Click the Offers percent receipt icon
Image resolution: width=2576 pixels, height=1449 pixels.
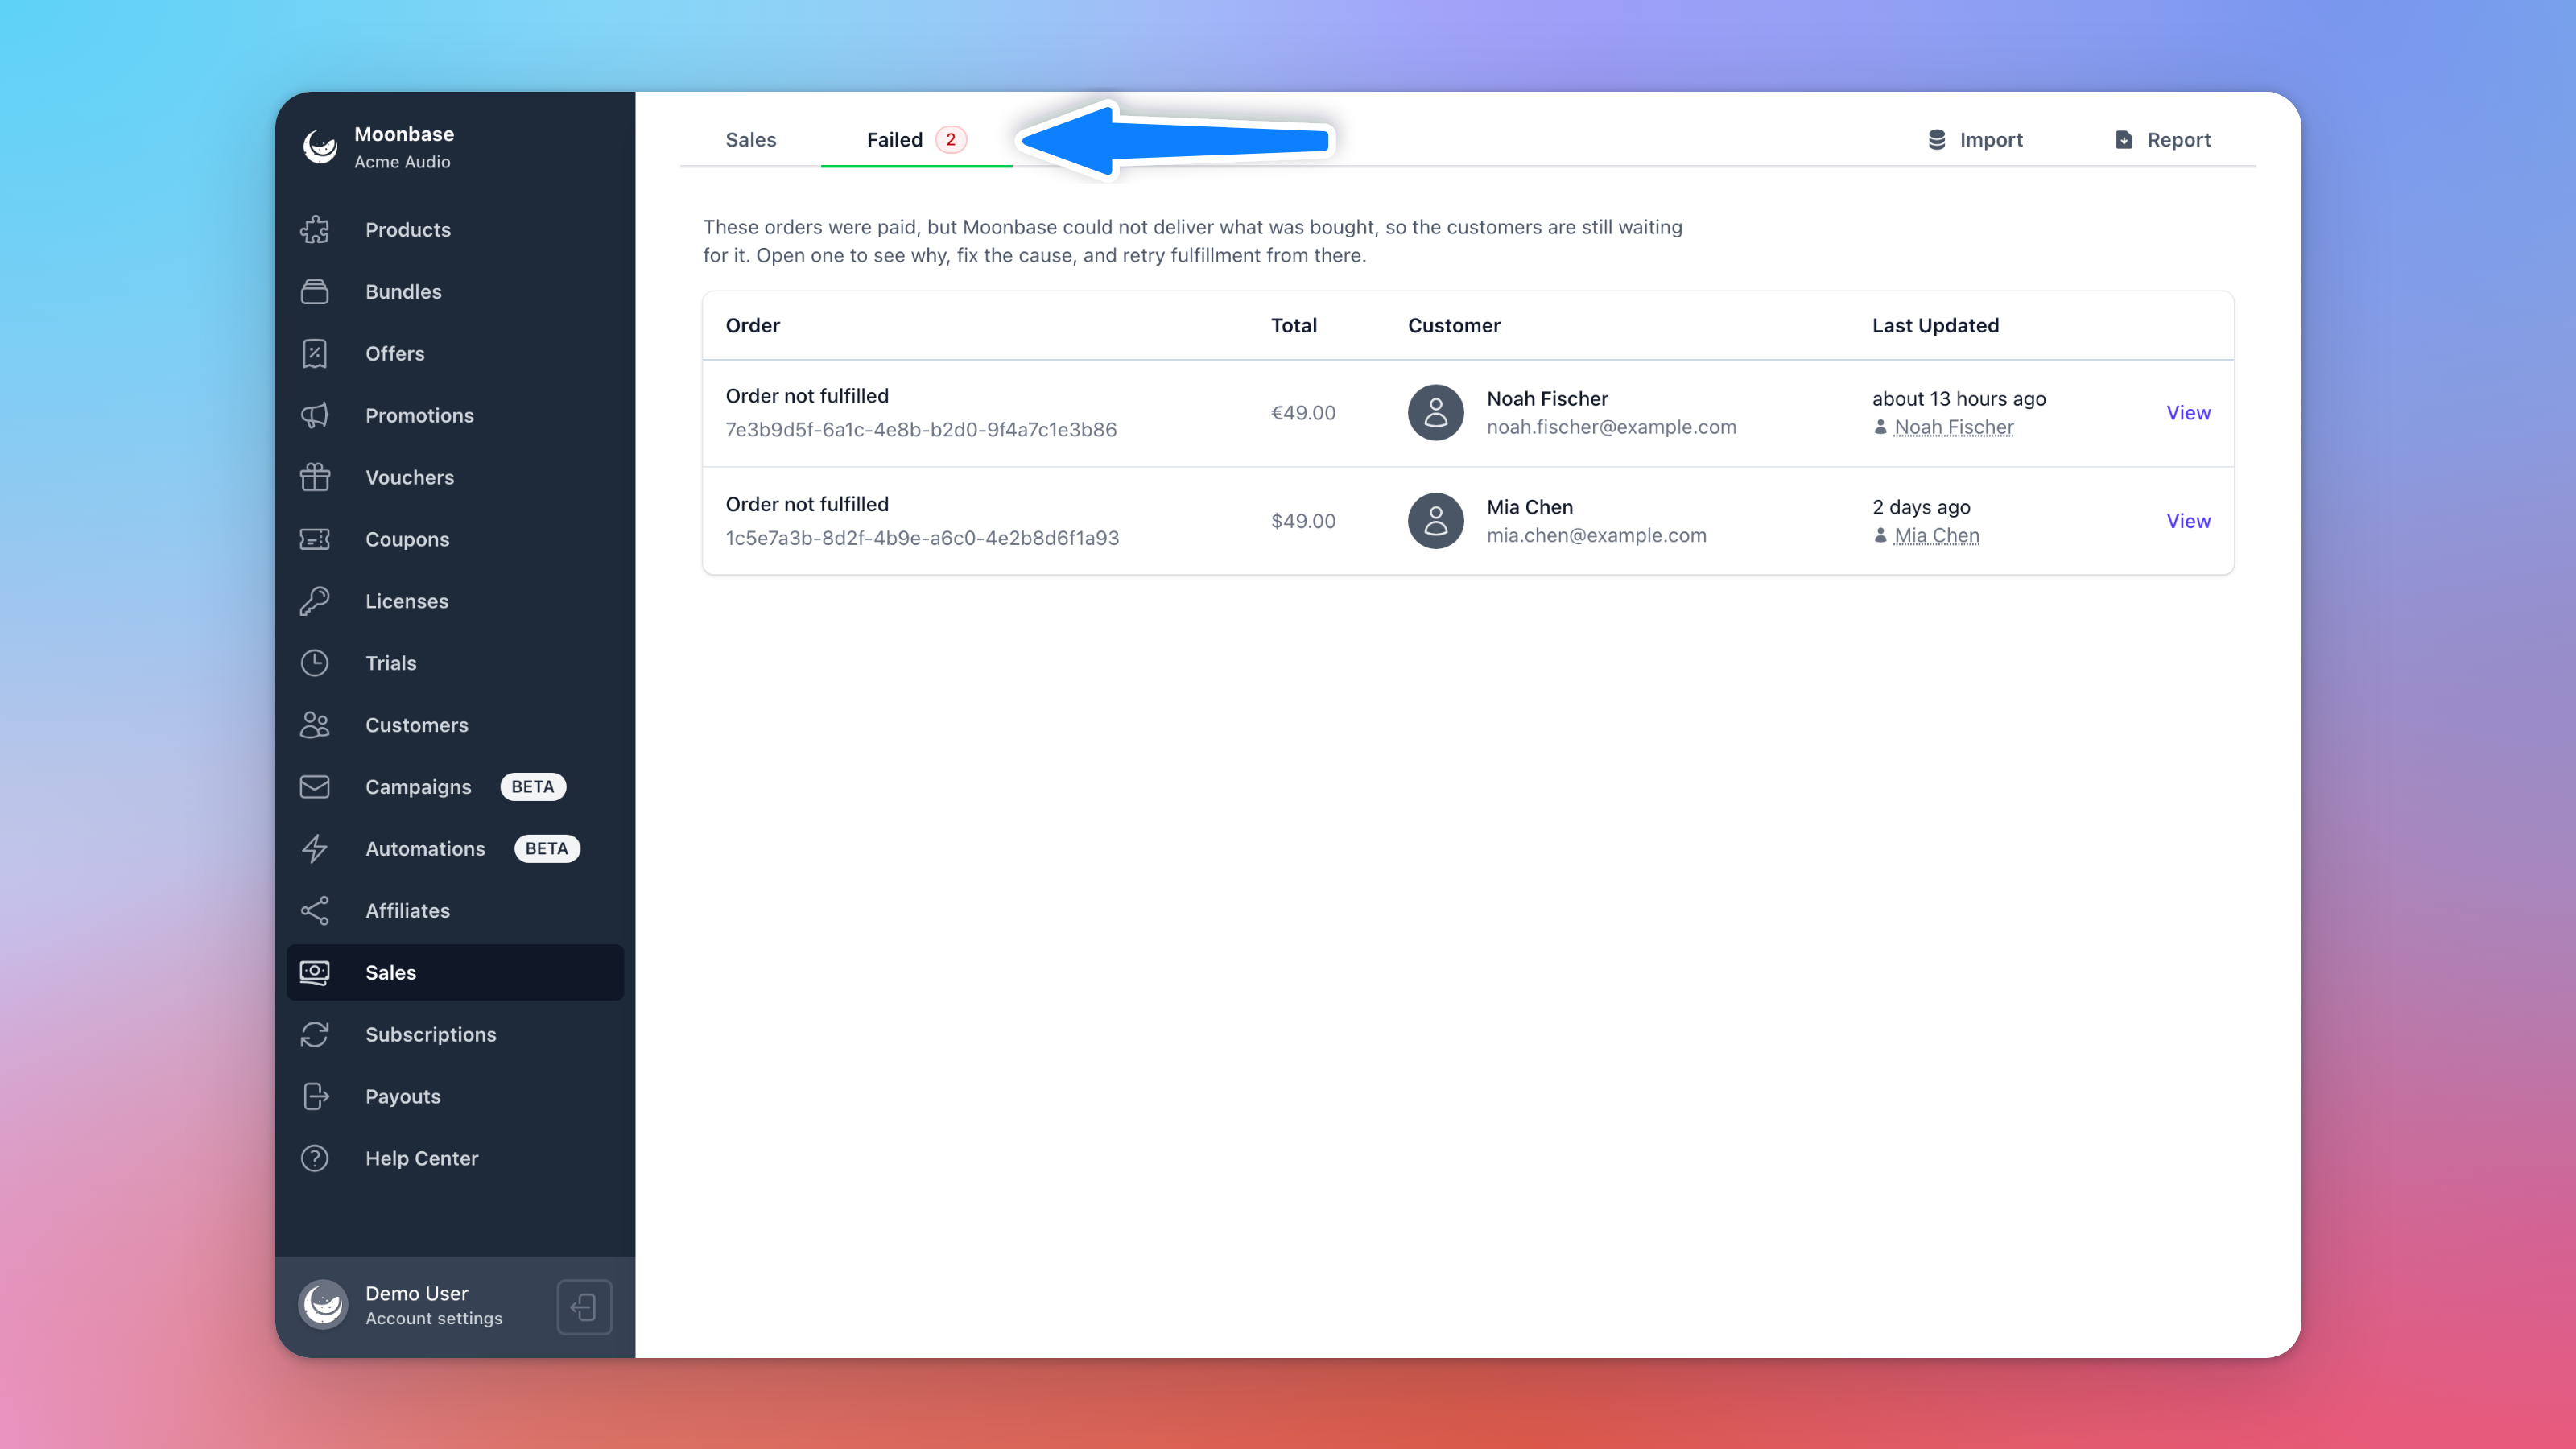pyautogui.click(x=315, y=354)
